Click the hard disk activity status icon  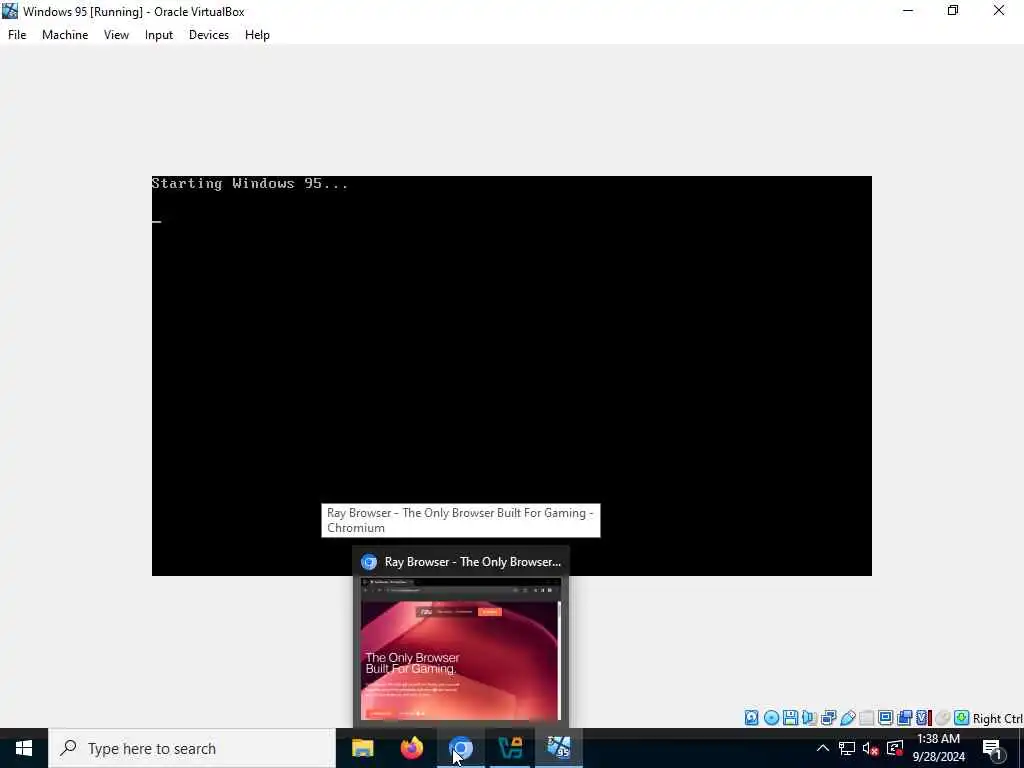coord(752,718)
